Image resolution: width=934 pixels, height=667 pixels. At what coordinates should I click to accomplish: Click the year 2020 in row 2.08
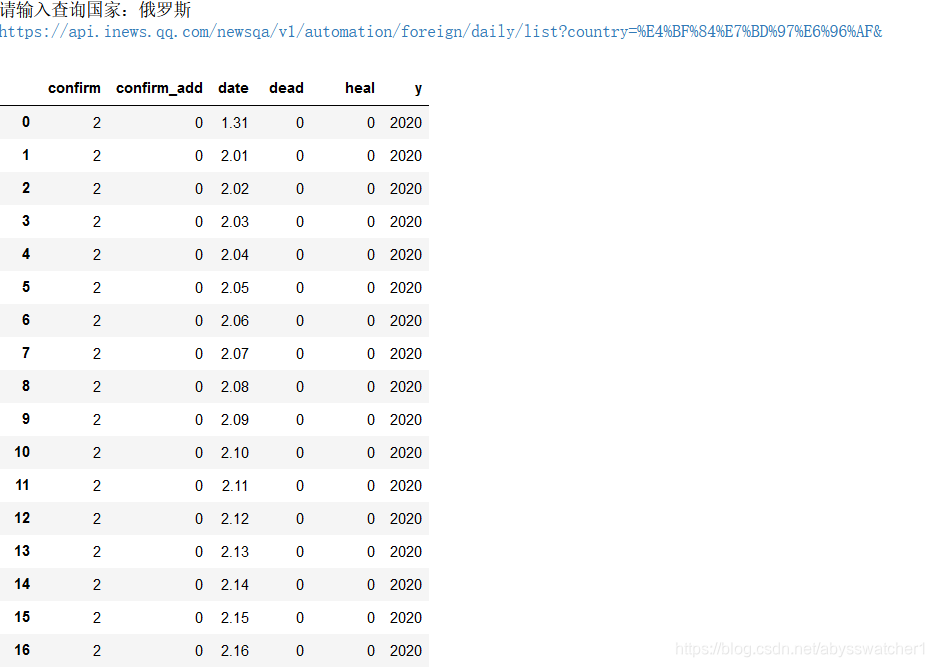pyautogui.click(x=406, y=387)
